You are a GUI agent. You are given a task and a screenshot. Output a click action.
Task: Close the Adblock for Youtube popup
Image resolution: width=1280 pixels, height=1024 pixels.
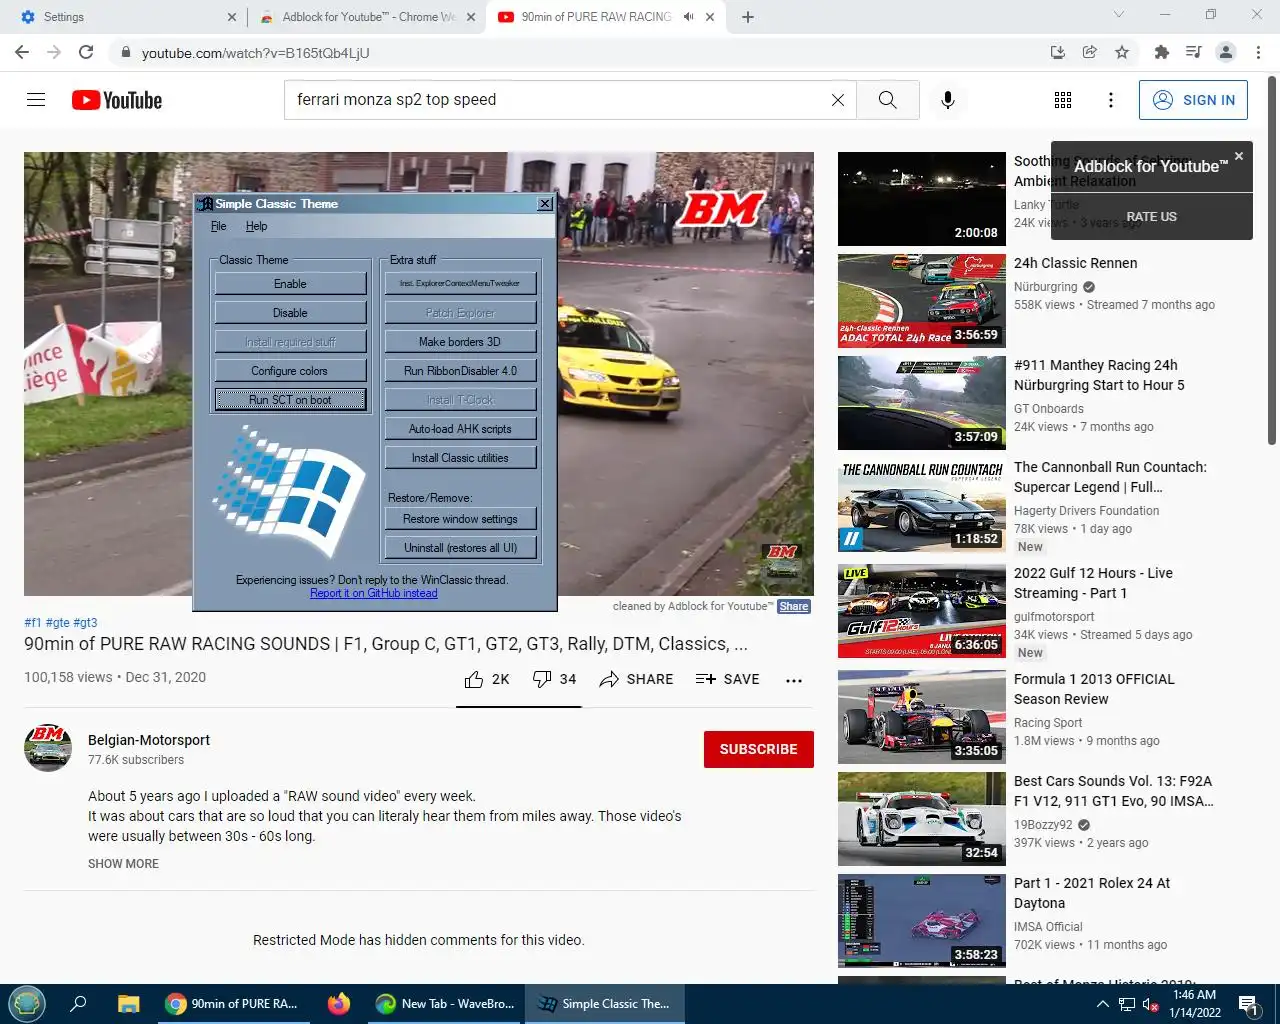(x=1239, y=156)
